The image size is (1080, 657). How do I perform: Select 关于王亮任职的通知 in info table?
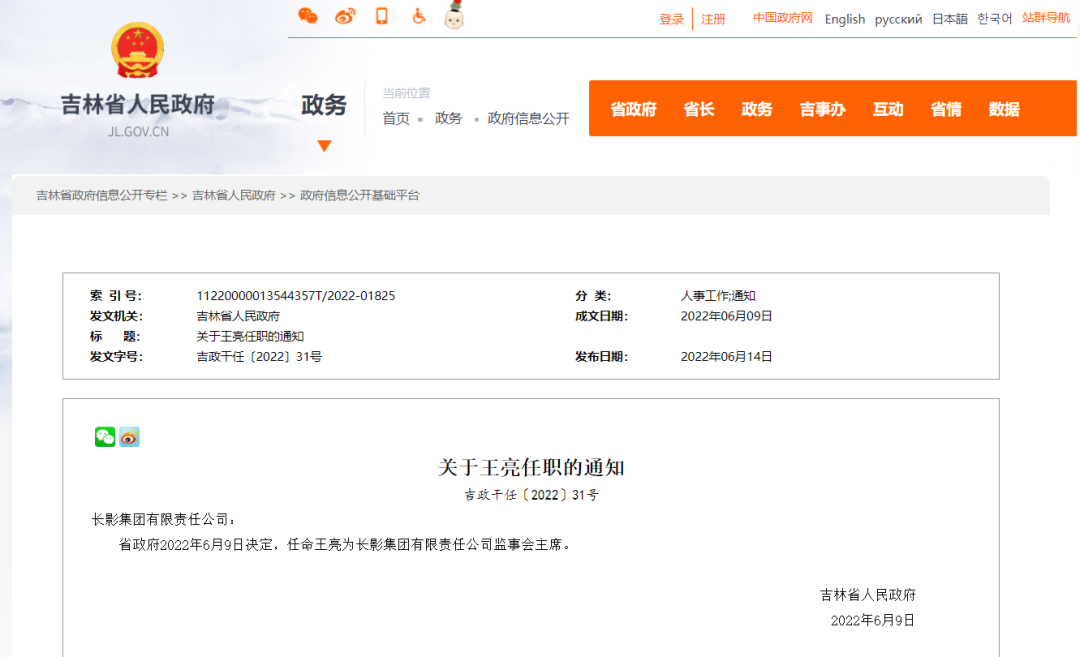[250, 336]
